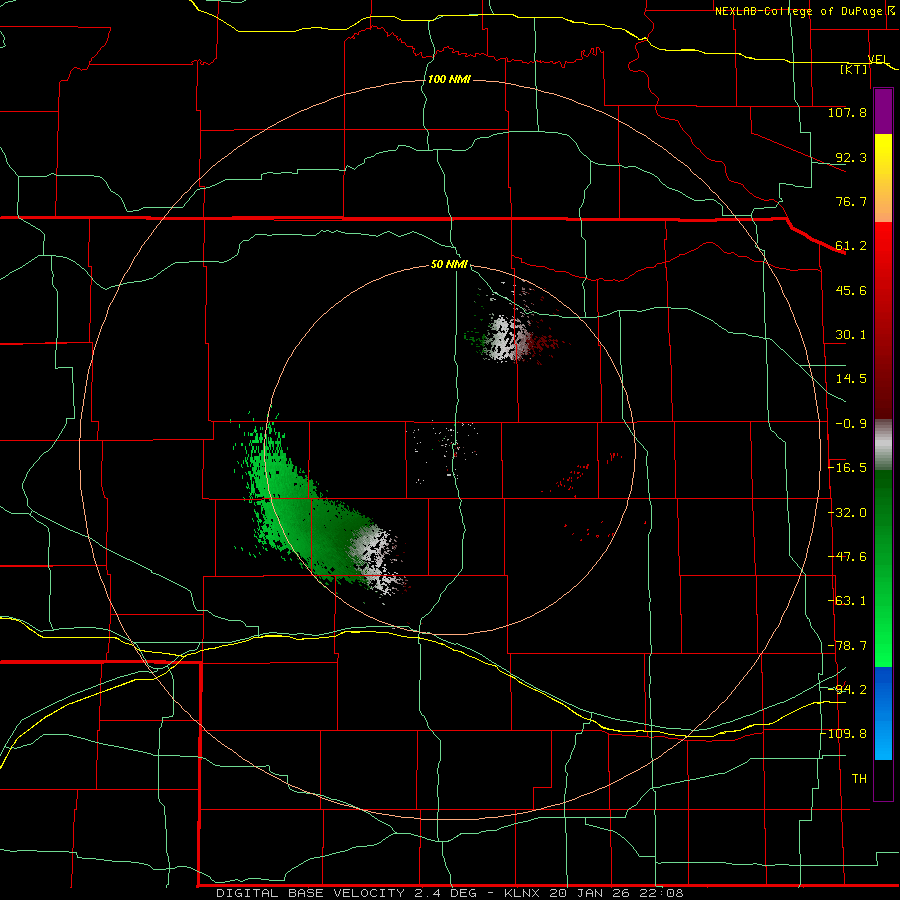Click the -16.5 velocity scale value
The image size is (900, 900).
click(x=847, y=468)
